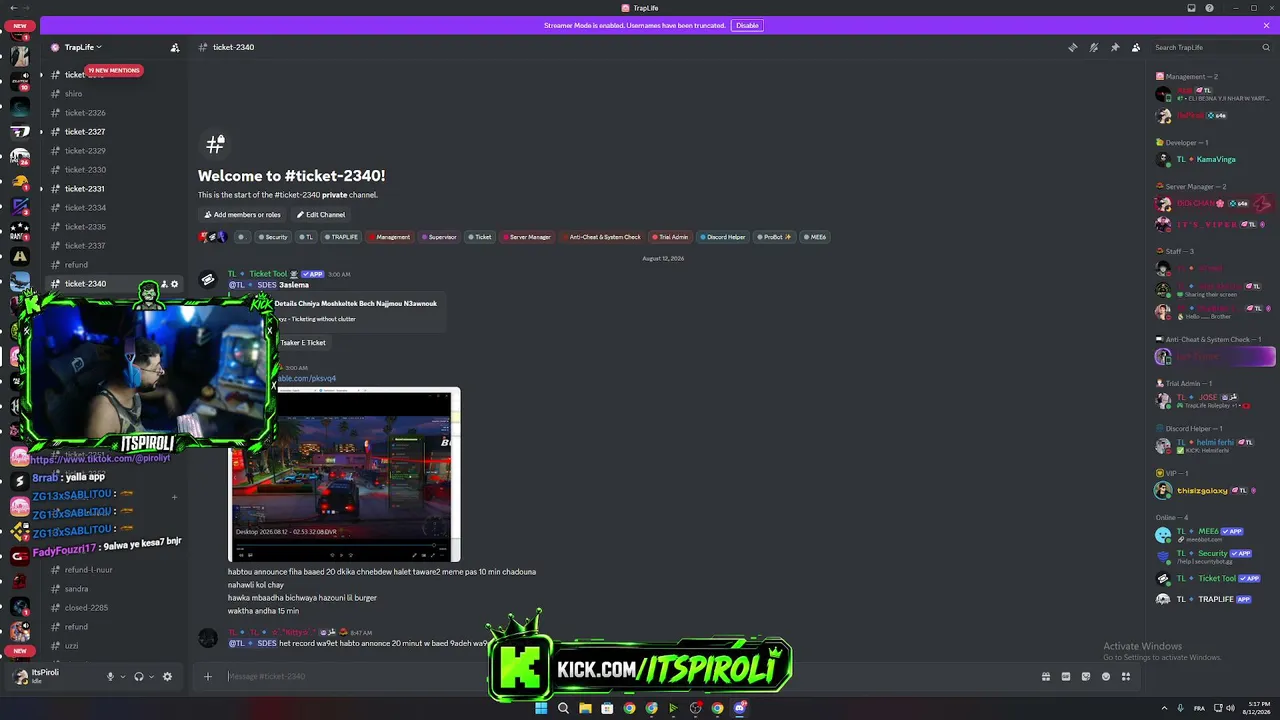Click the Management role tag
The image size is (1280, 720).
389,237
